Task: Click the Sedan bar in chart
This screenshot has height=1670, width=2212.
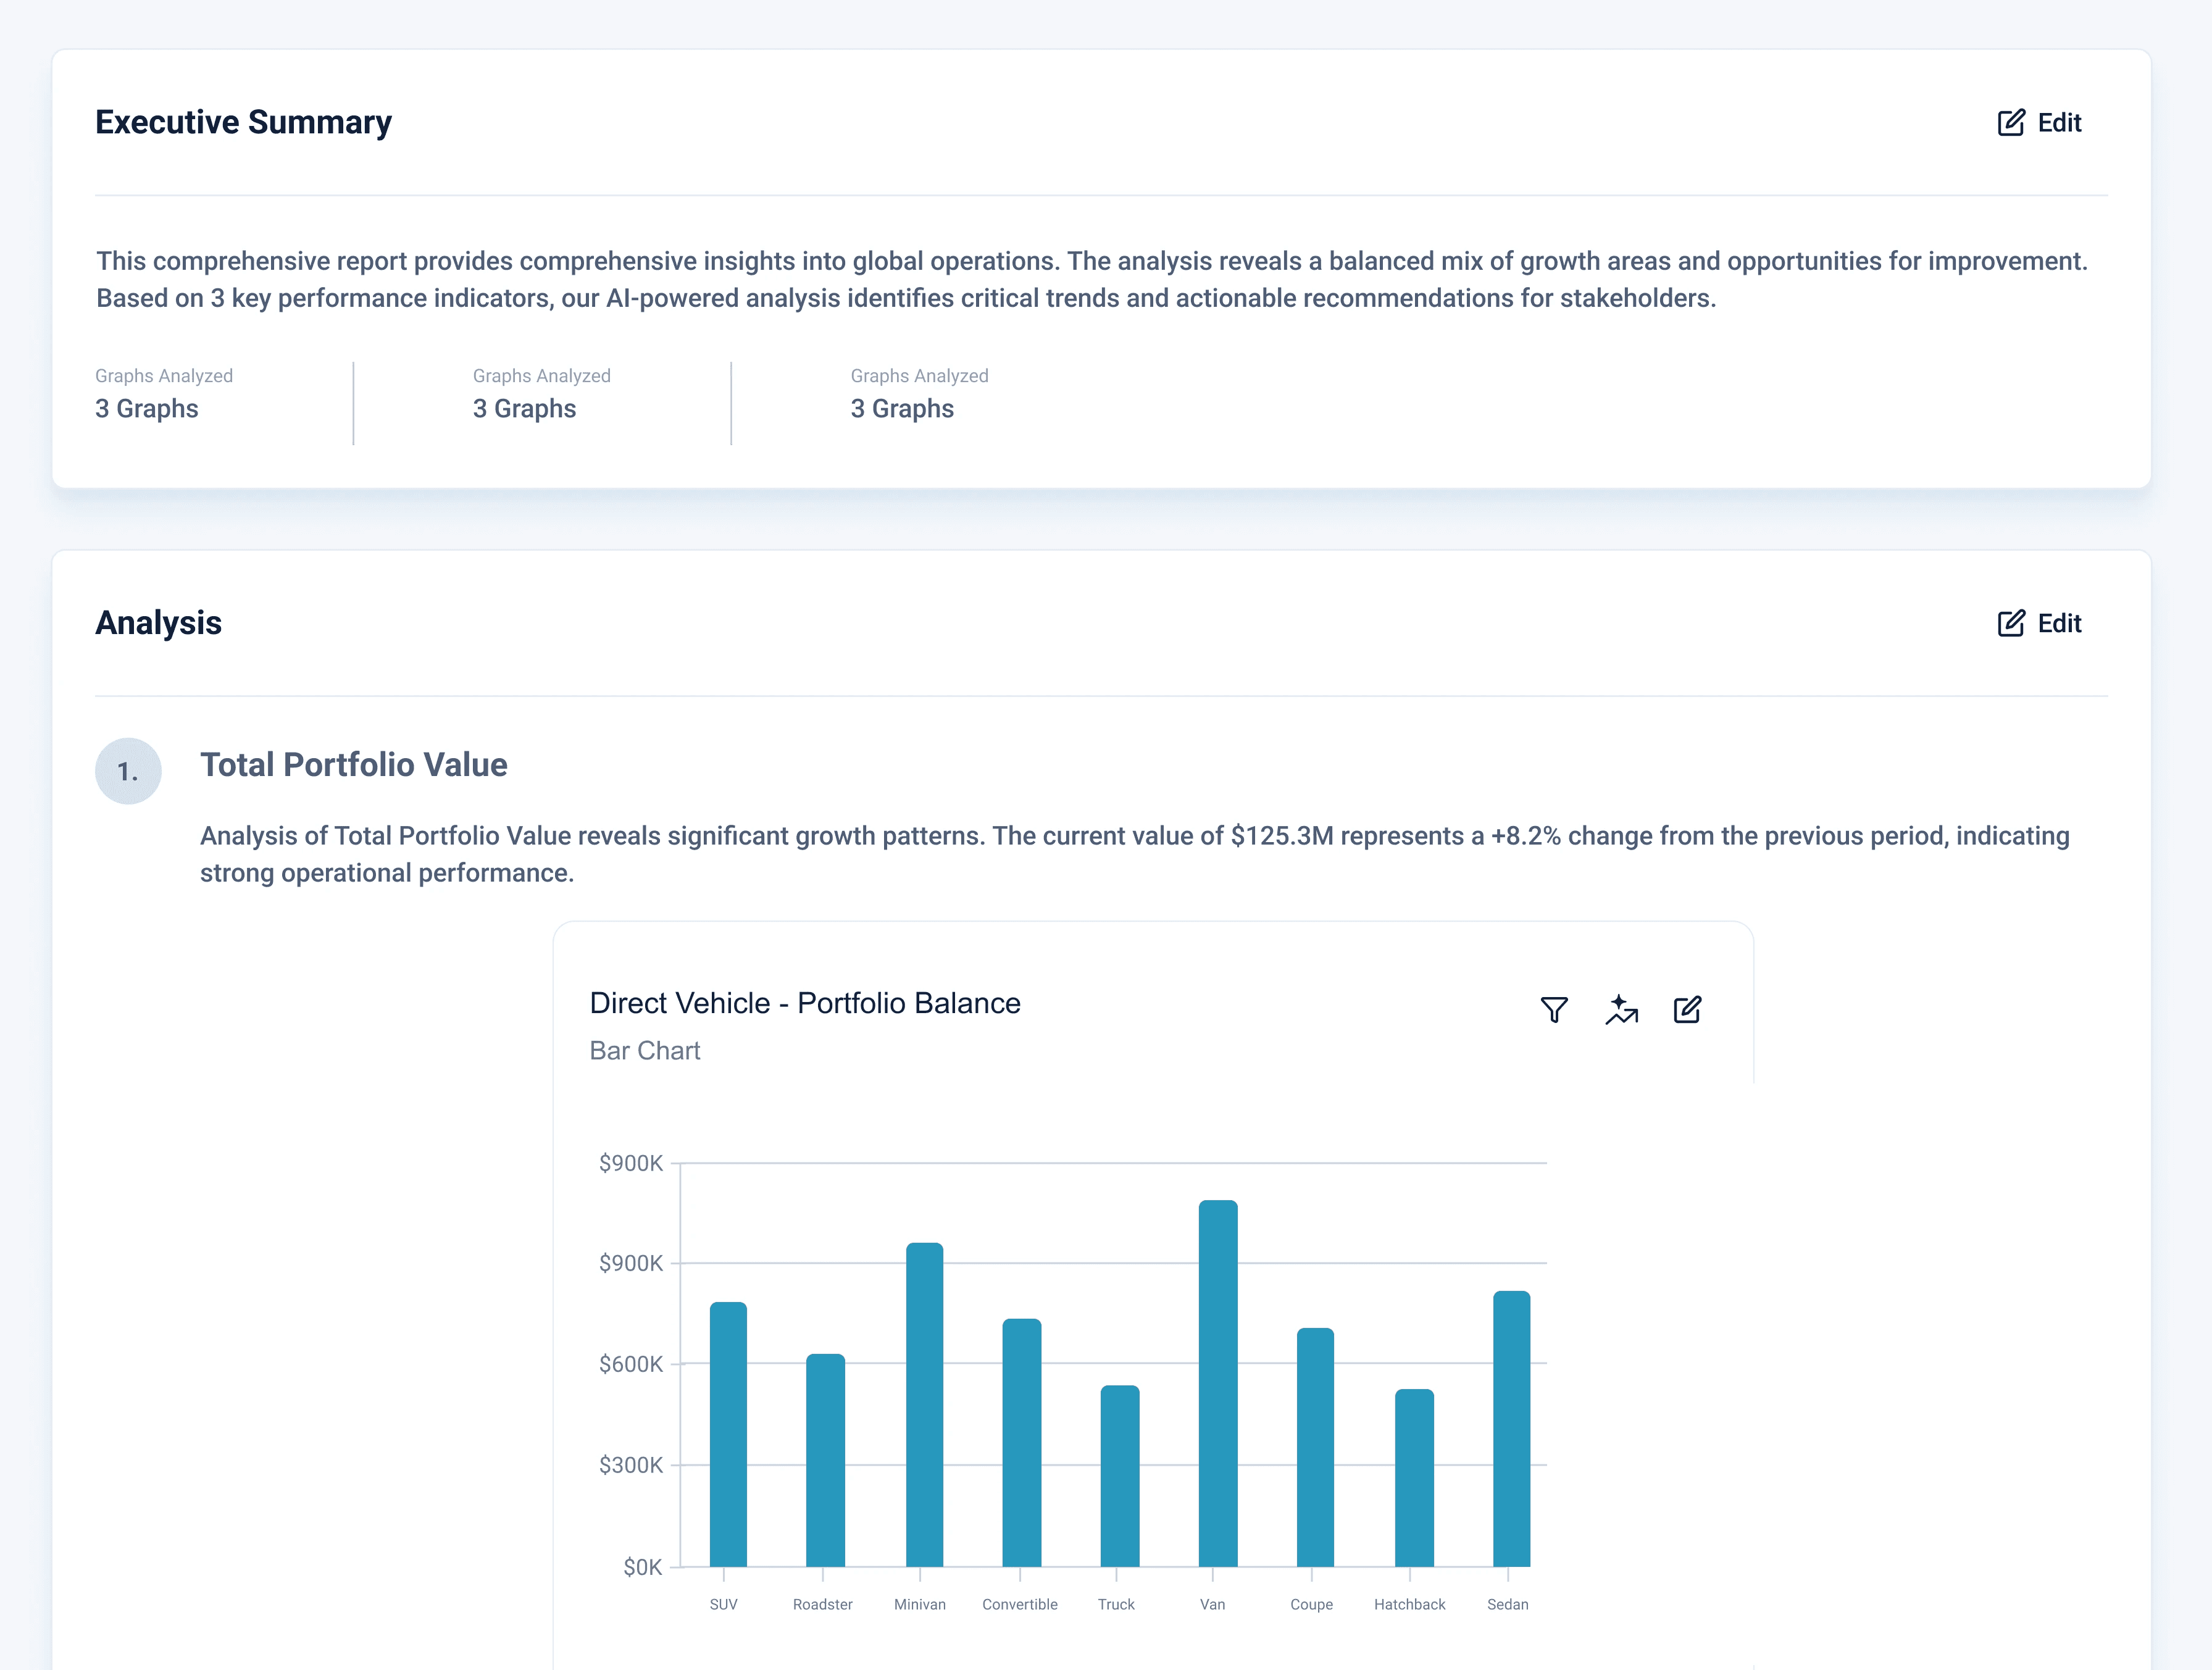Action: tap(1511, 1429)
